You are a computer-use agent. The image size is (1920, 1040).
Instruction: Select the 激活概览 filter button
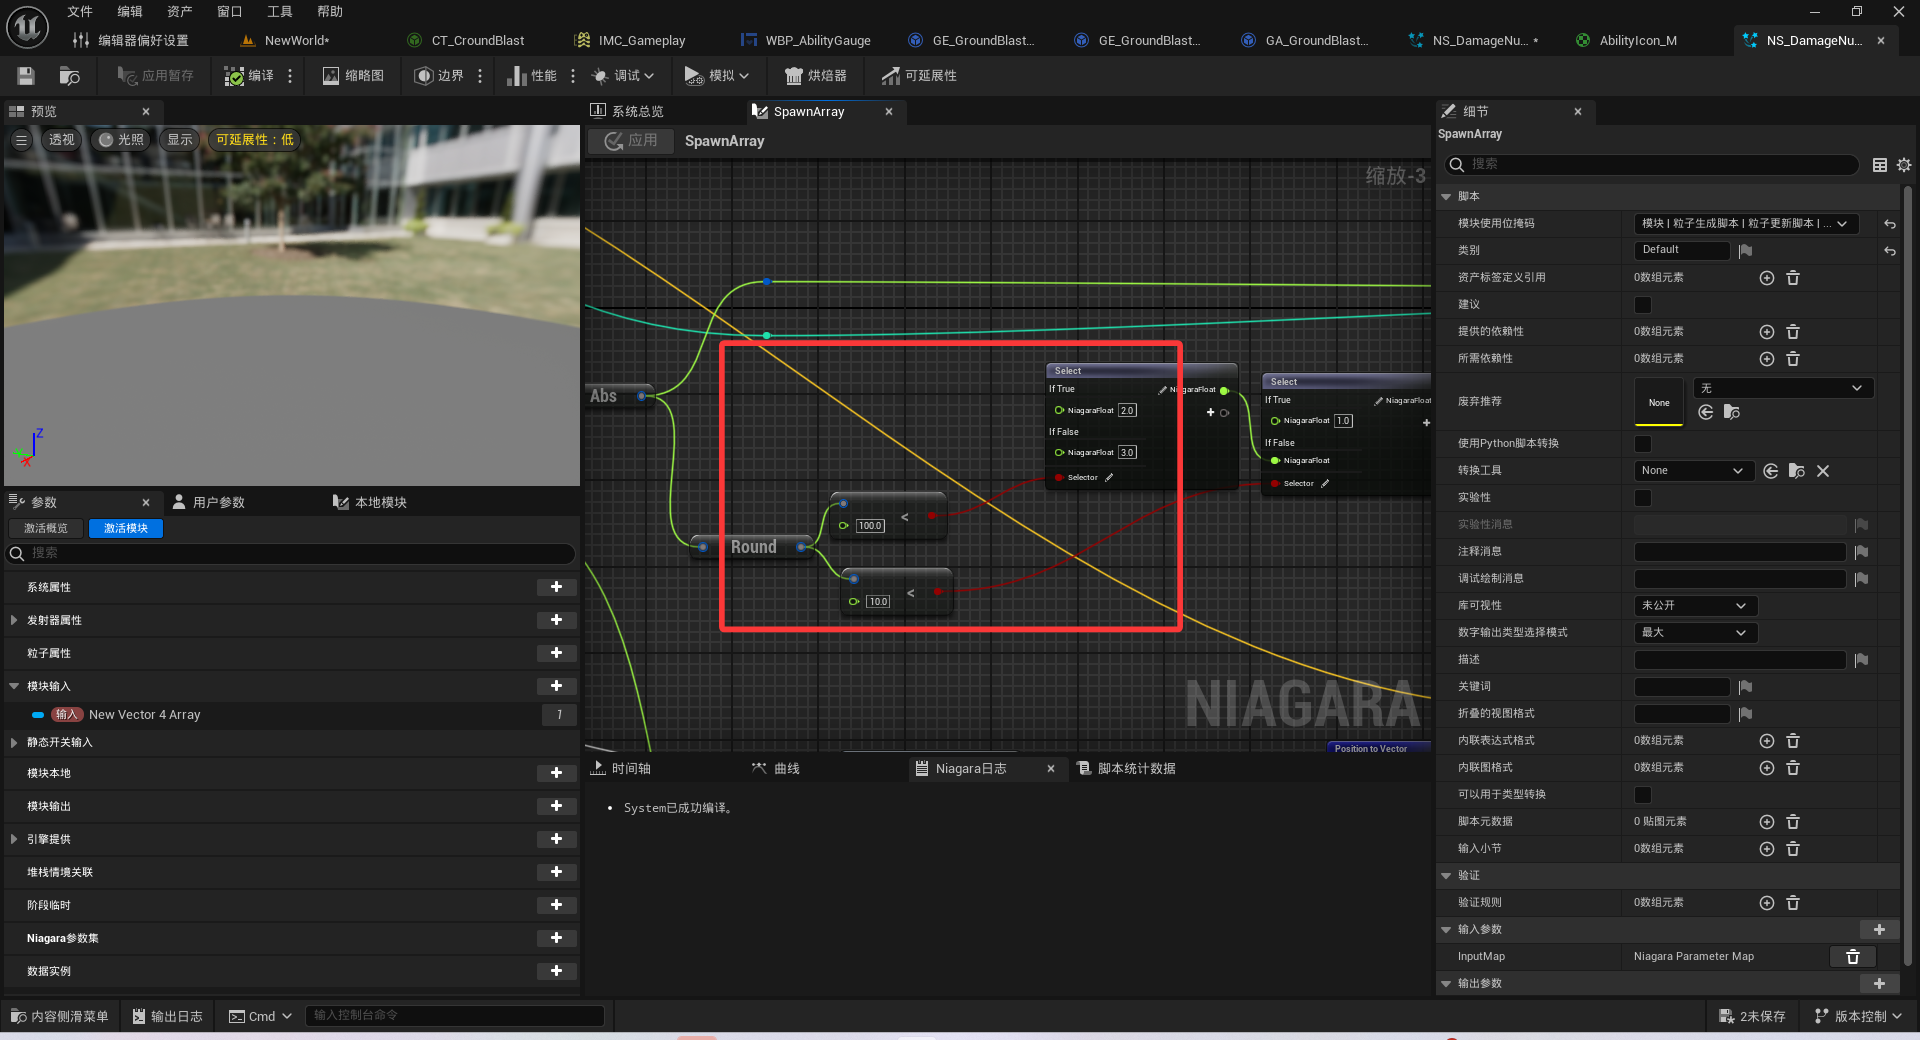point(46,528)
